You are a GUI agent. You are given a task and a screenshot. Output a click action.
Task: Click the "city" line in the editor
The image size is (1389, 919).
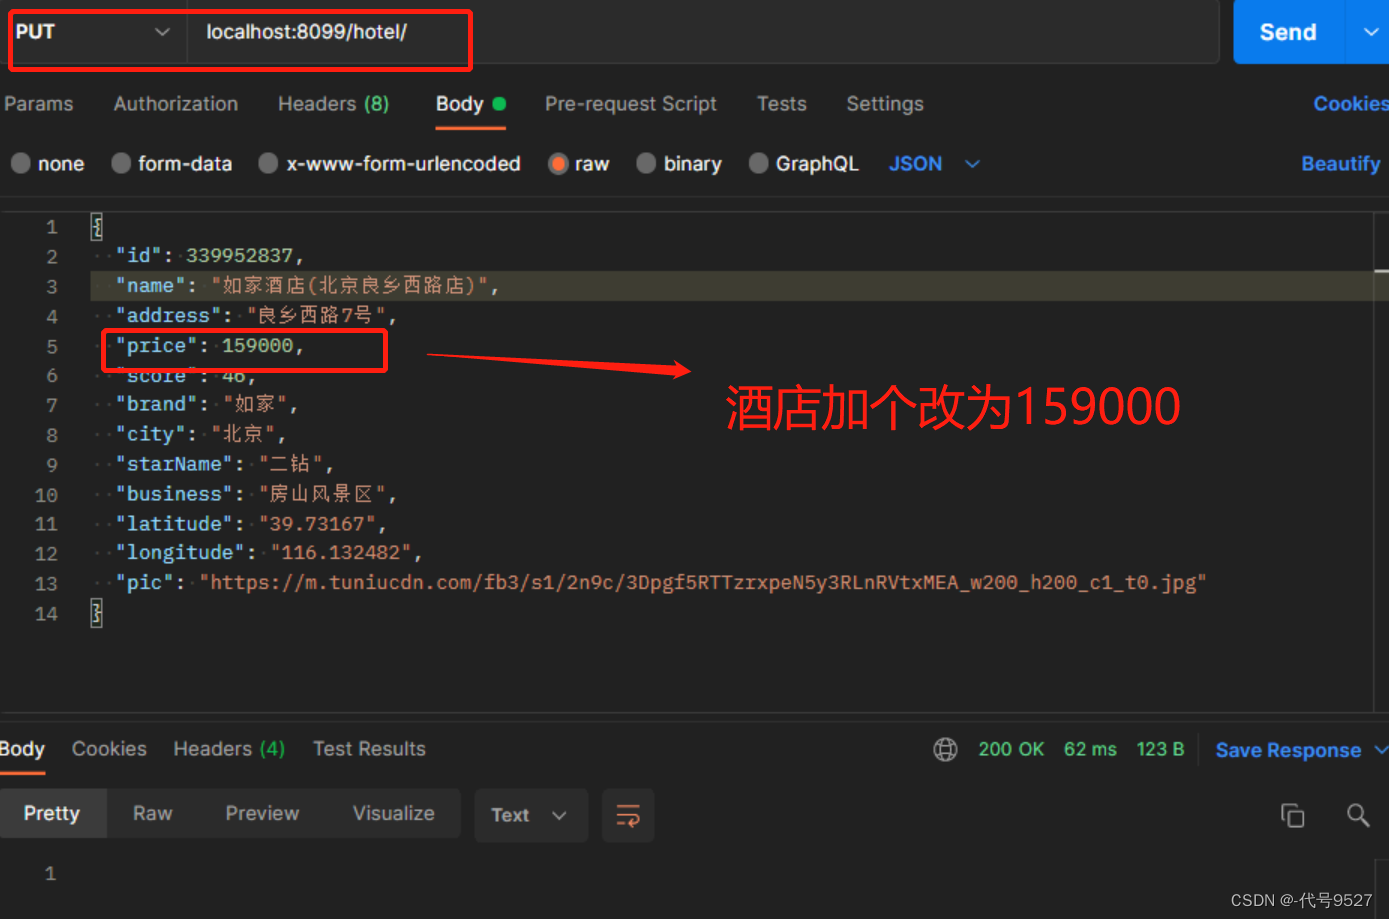coord(200,434)
